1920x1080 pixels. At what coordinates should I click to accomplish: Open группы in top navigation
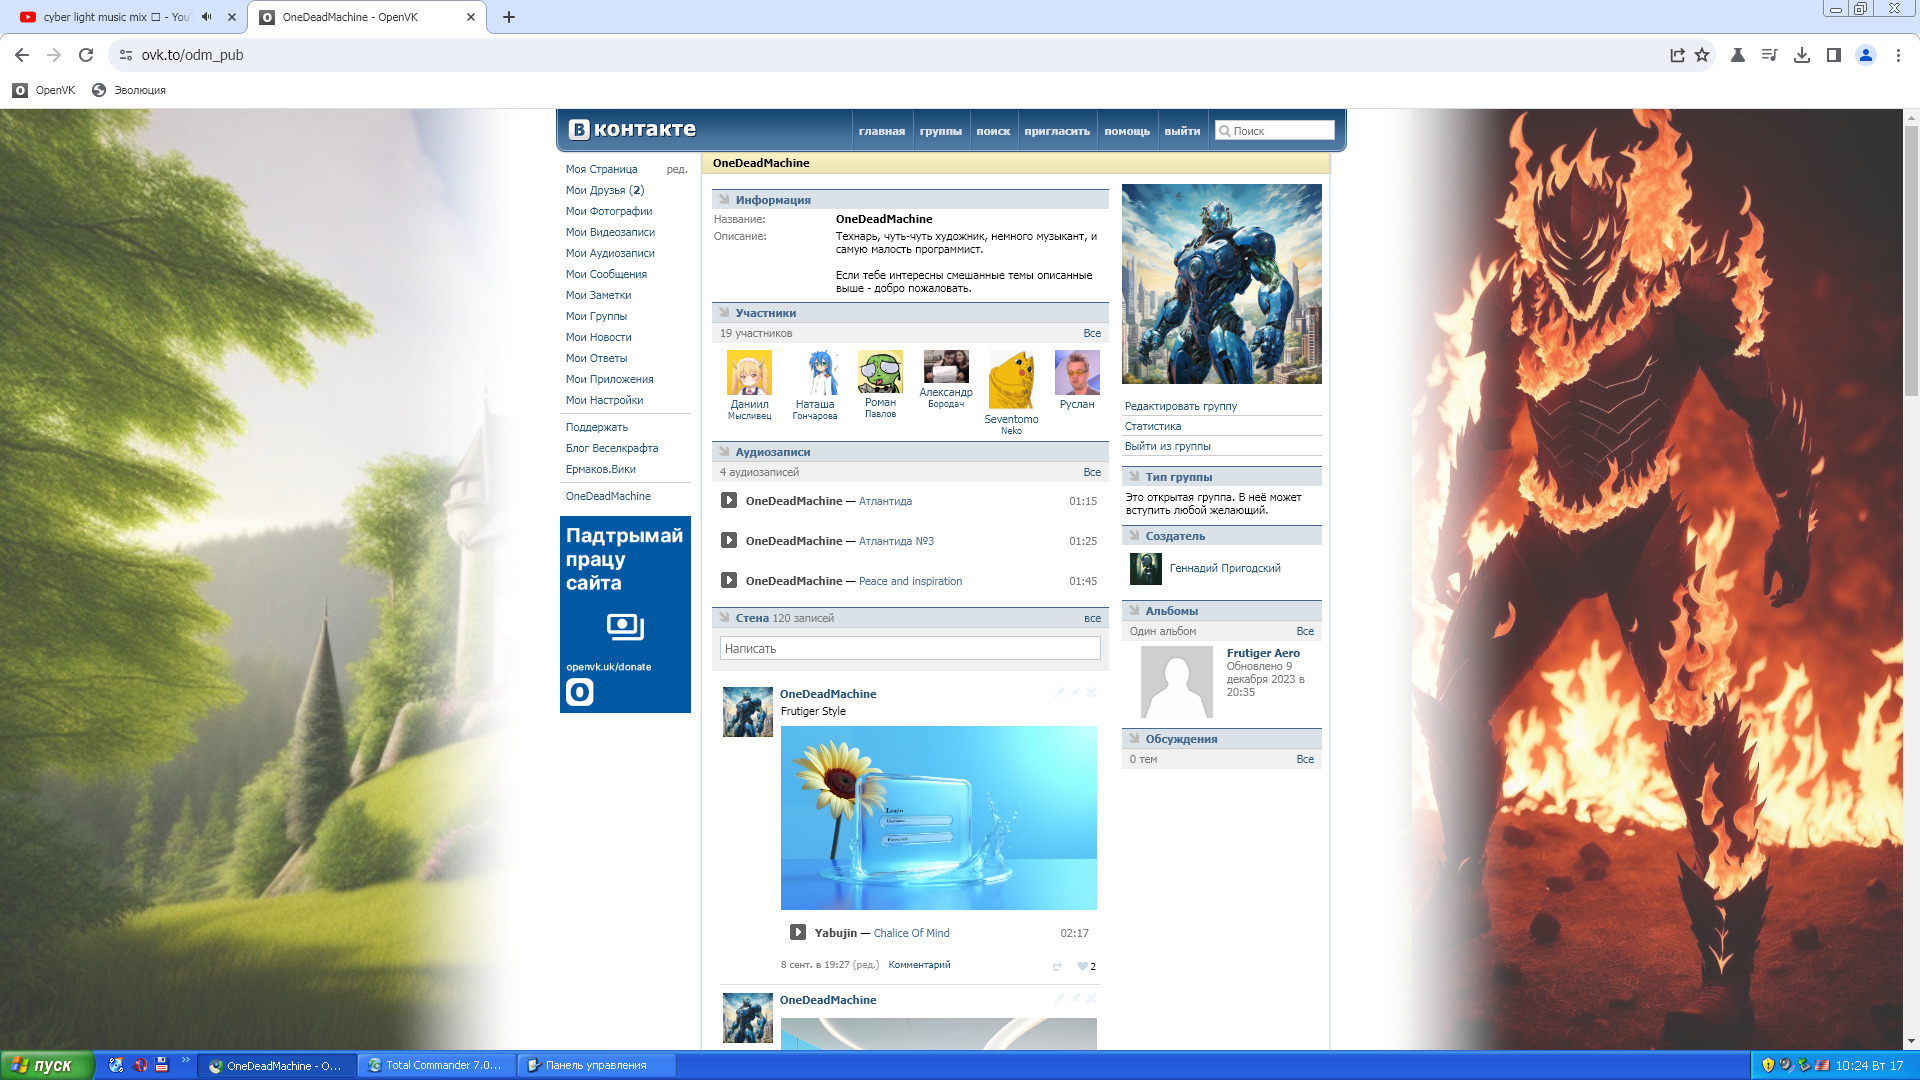pos(940,131)
